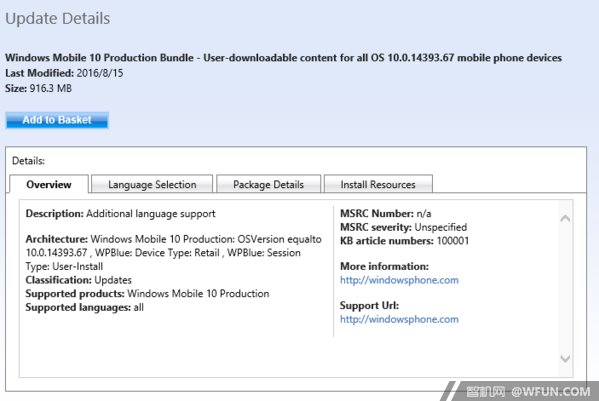Click the Details: label
This screenshot has width=599, height=401.
28,161
